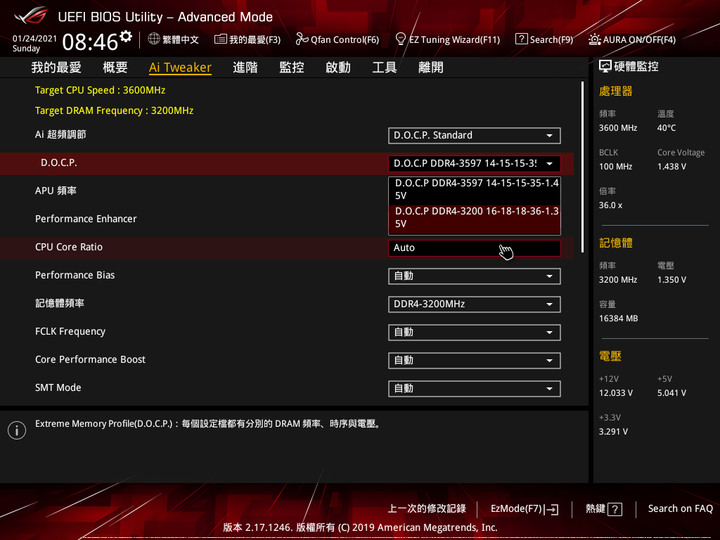Screen dimensions: 720x540
Task: Select the Performance Enhancer row
Action: tap(86, 219)
